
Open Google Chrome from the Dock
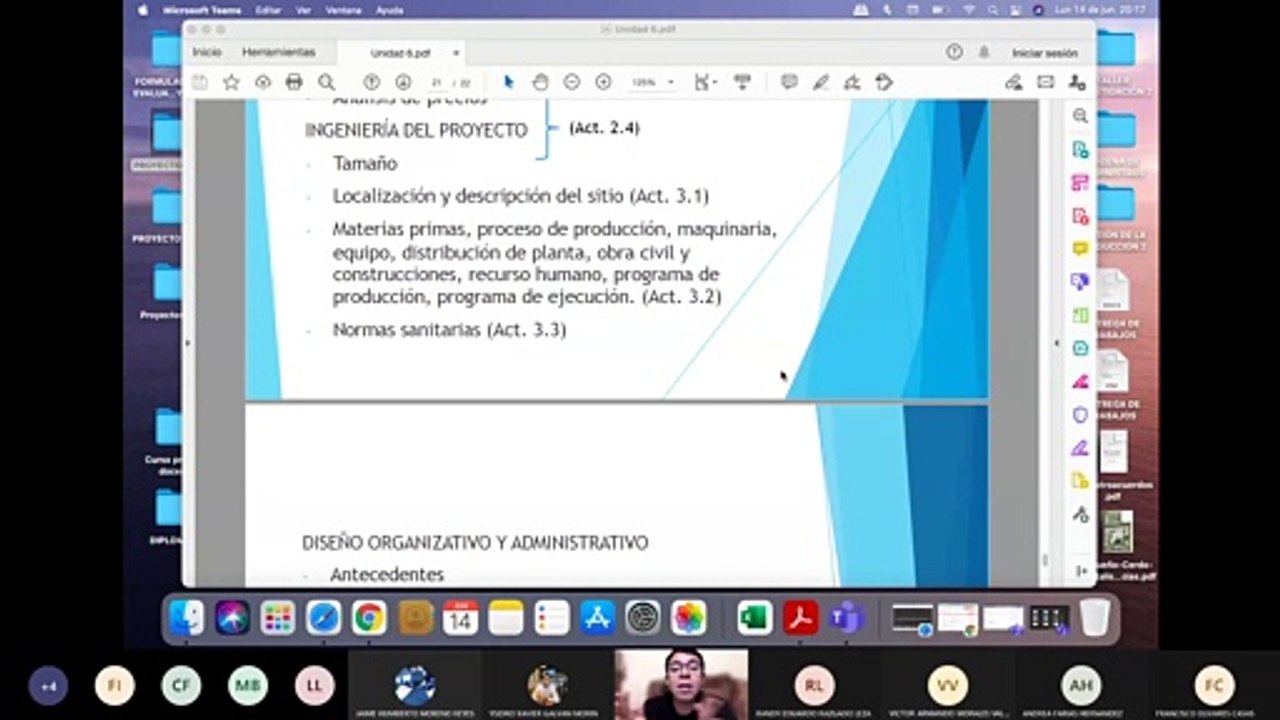click(369, 618)
